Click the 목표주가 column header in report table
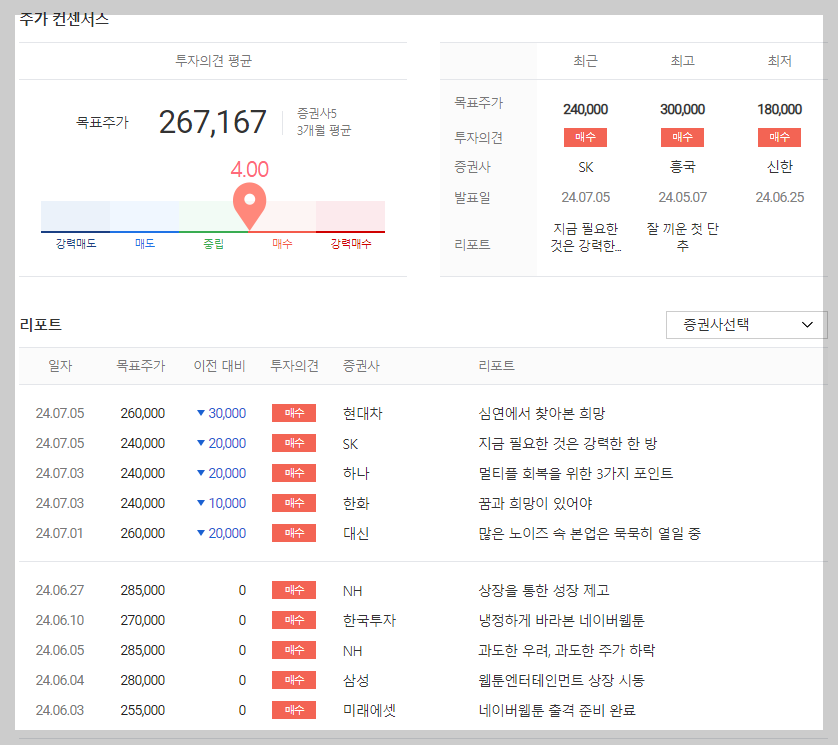Viewport: 838px width, 745px height. pyautogui.click(x=141, y=366)
